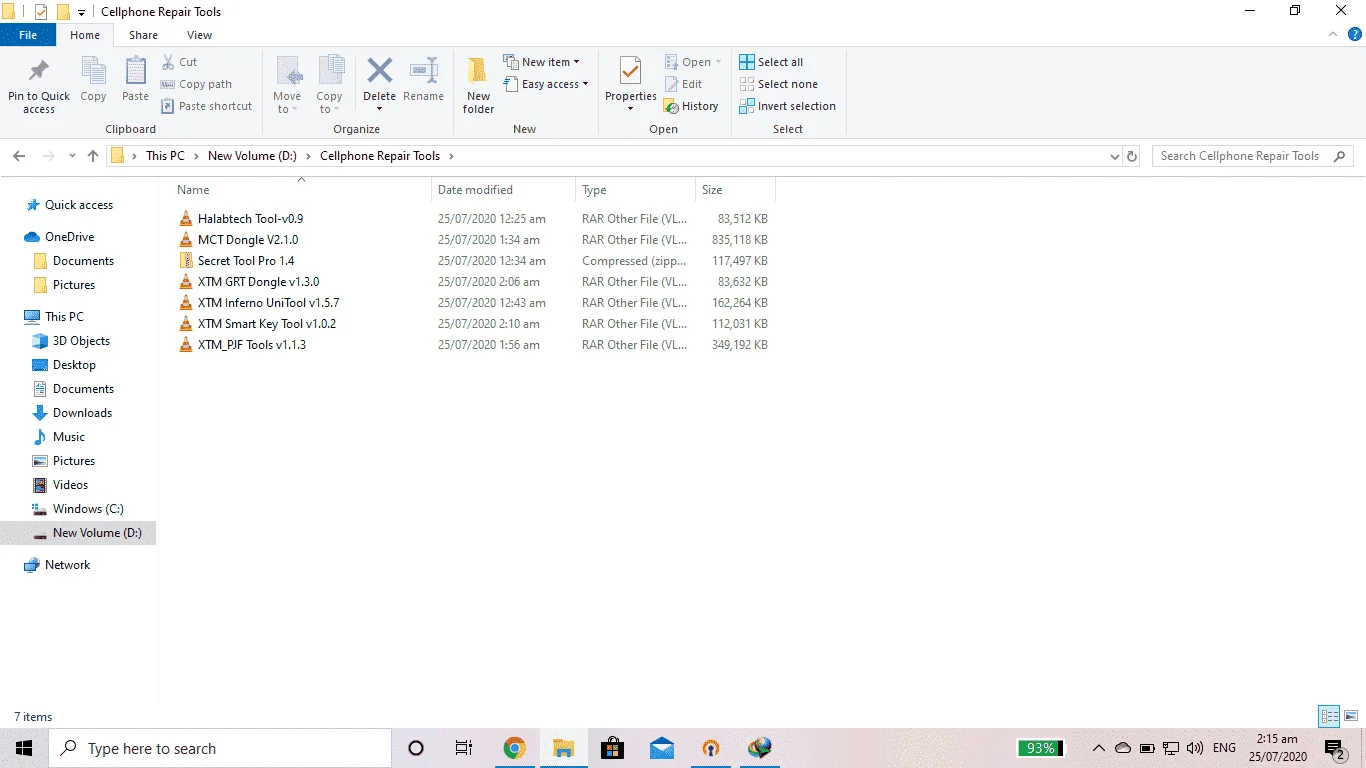Open Mail app in taskbar

[x=661, y=748]
